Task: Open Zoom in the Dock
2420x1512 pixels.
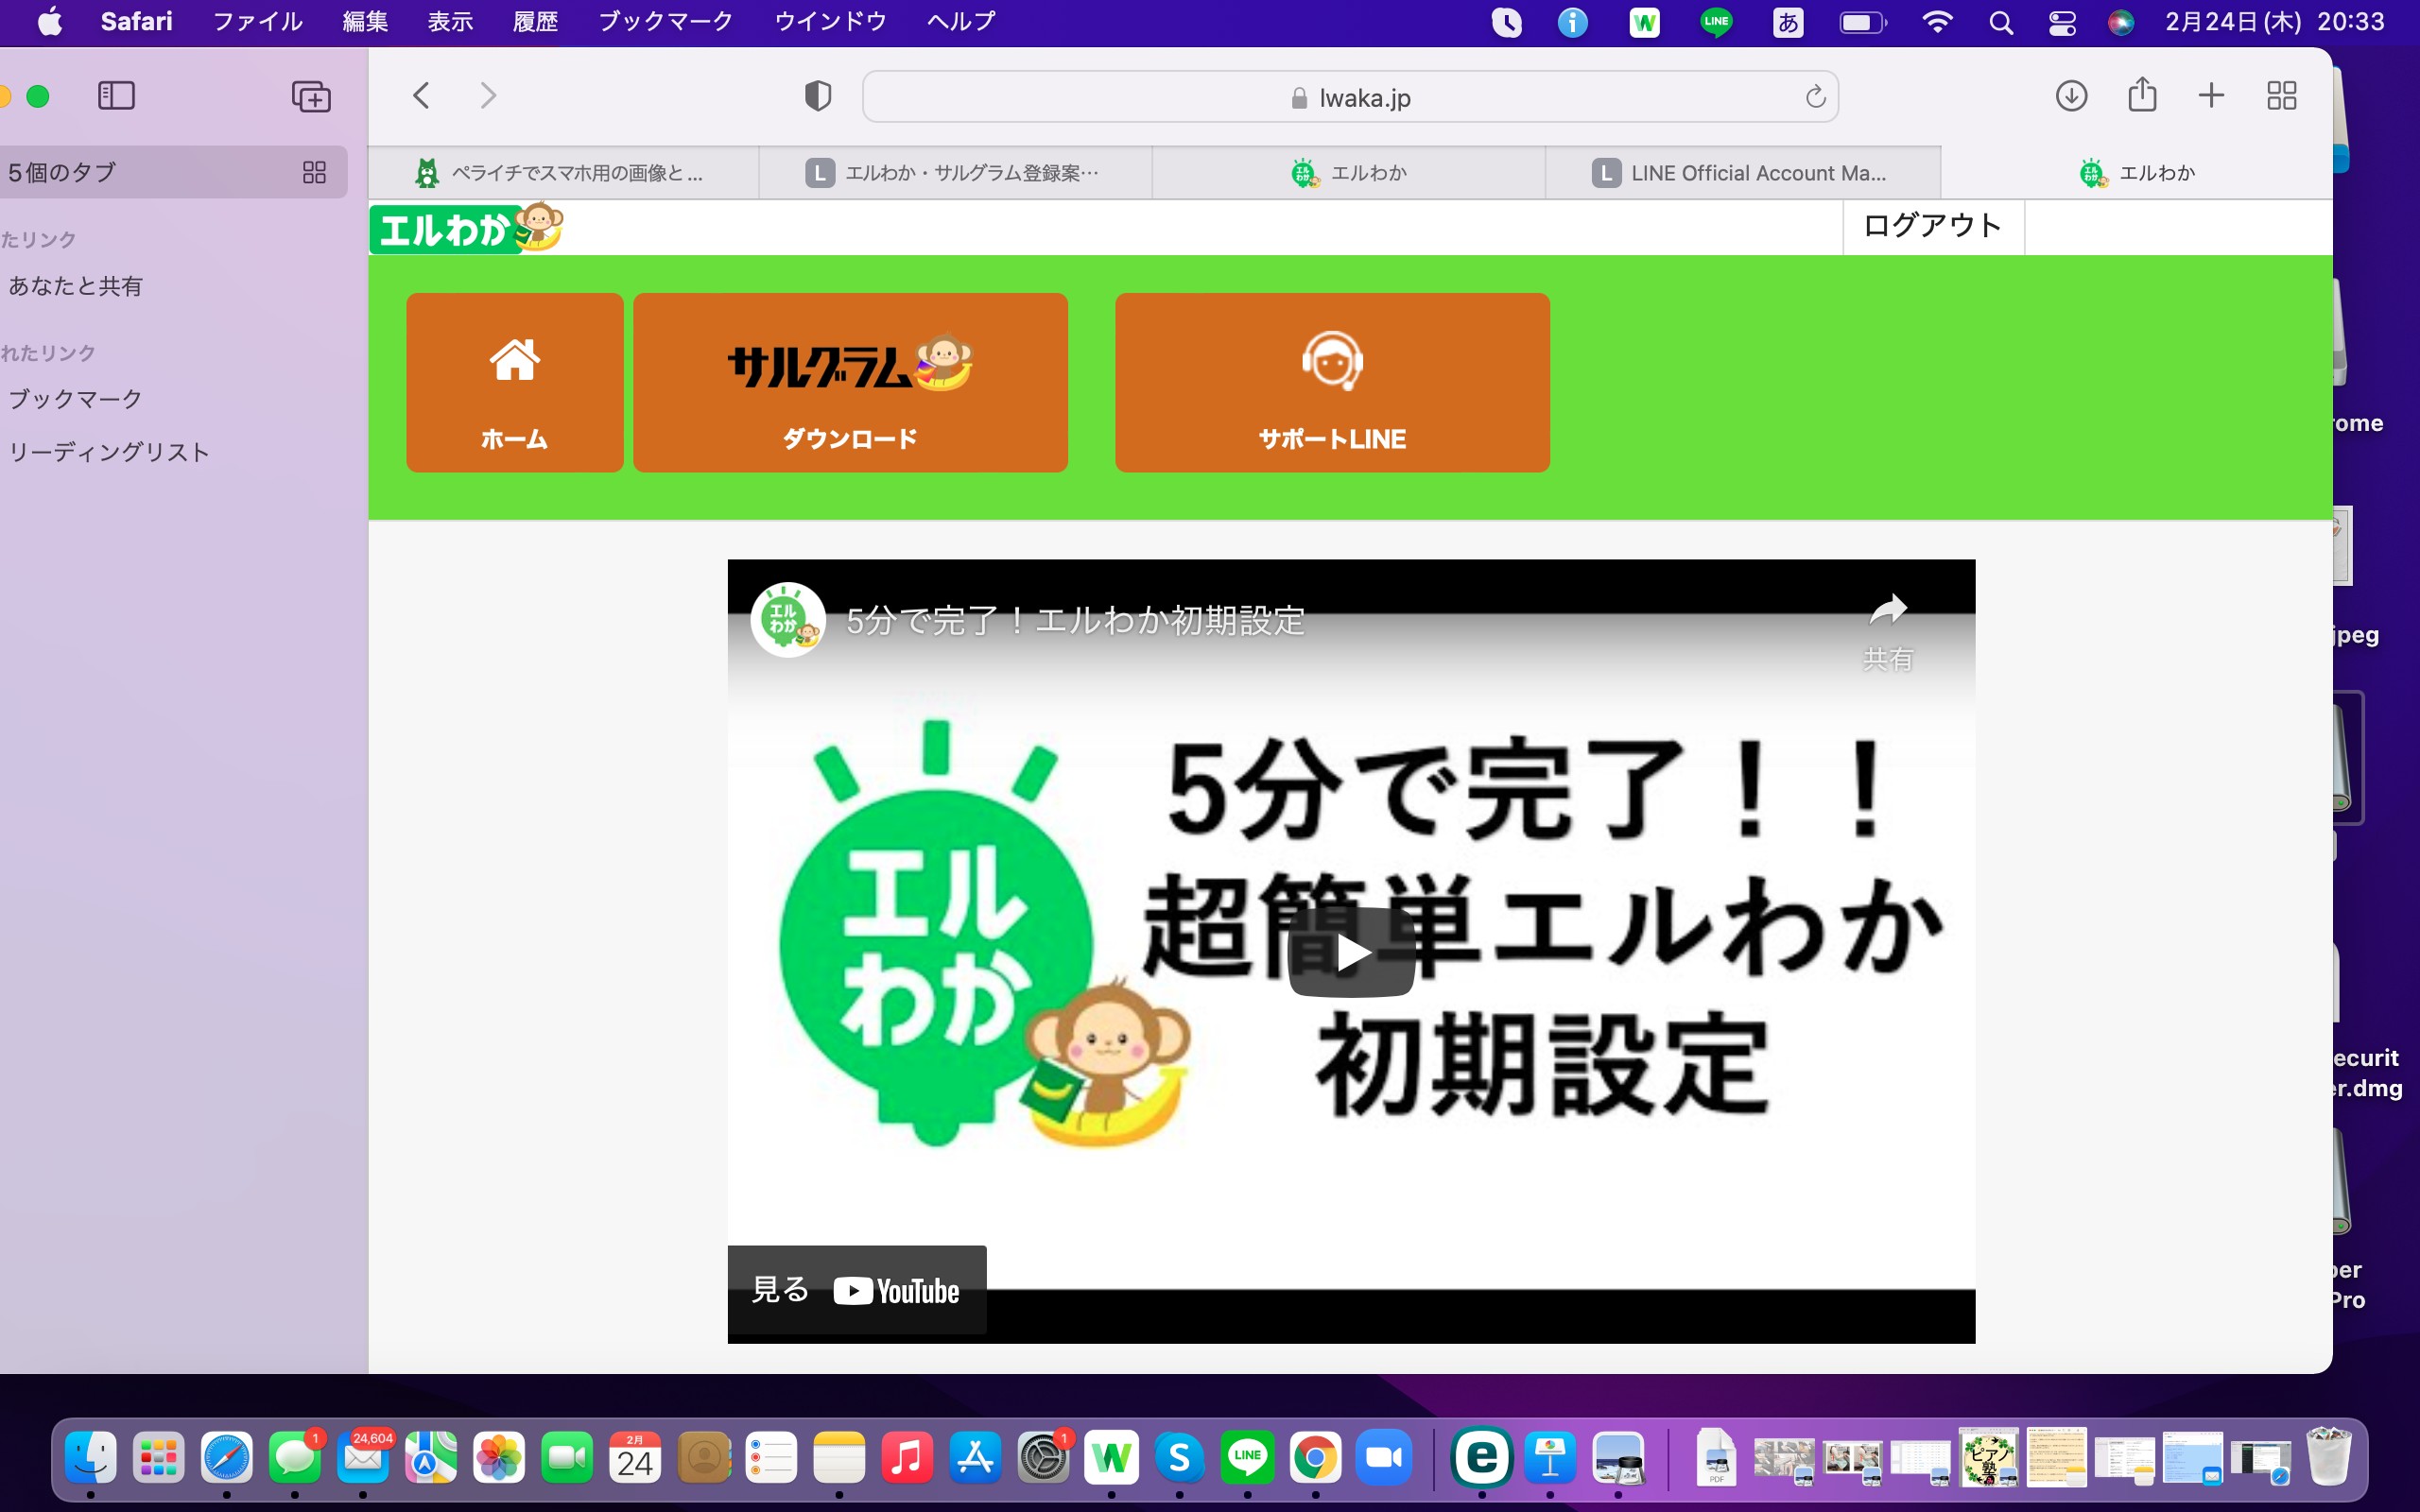Action: point(1383,1458)
